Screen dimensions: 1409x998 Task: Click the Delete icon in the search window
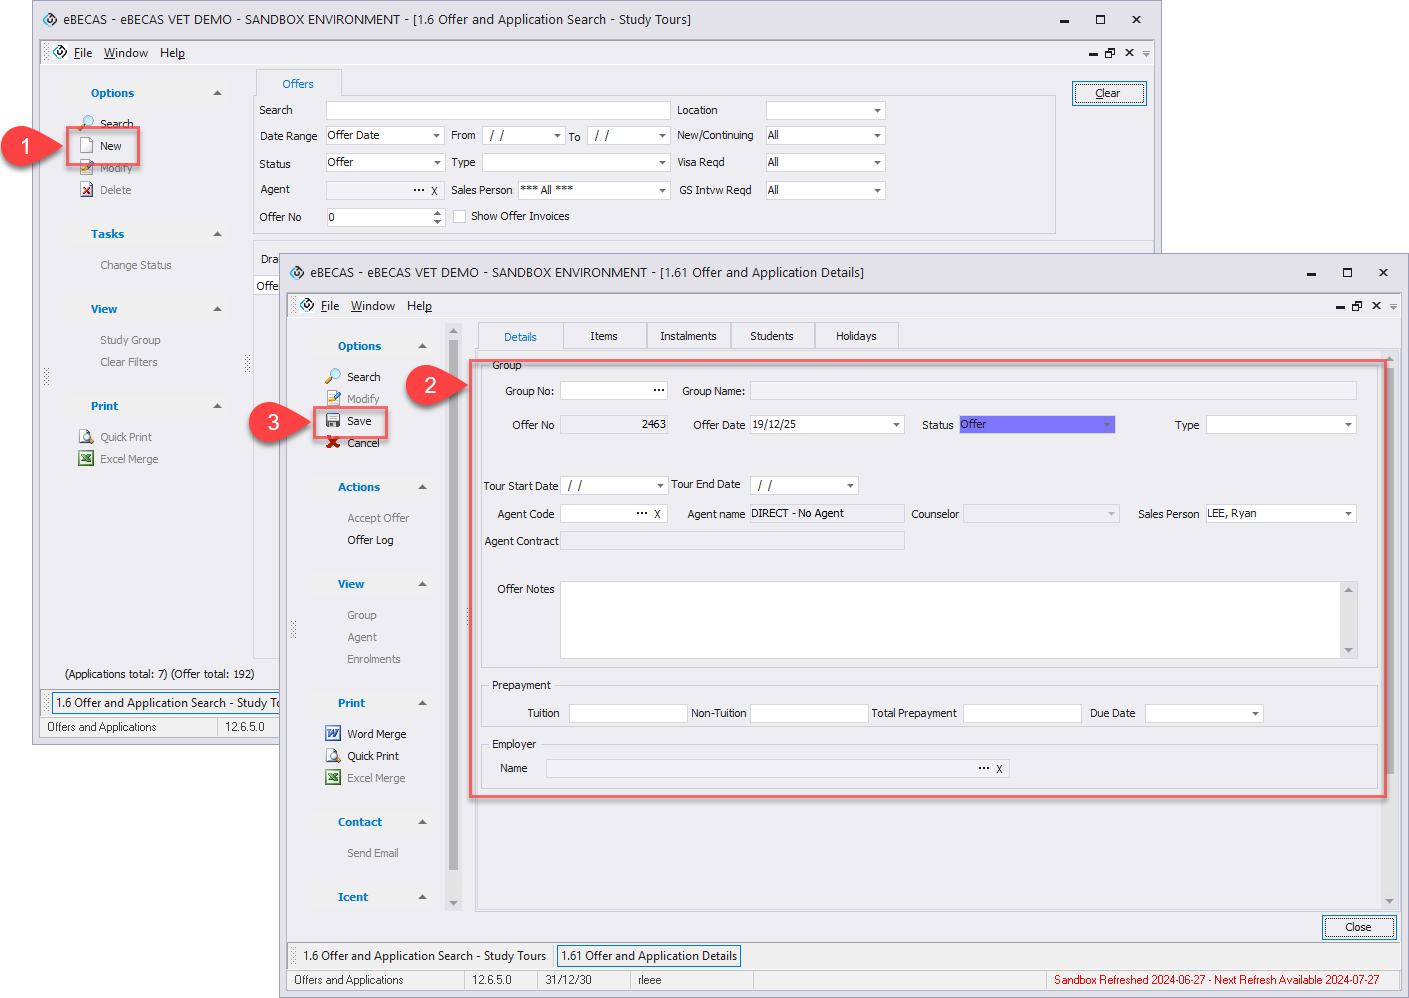(87, 190)
